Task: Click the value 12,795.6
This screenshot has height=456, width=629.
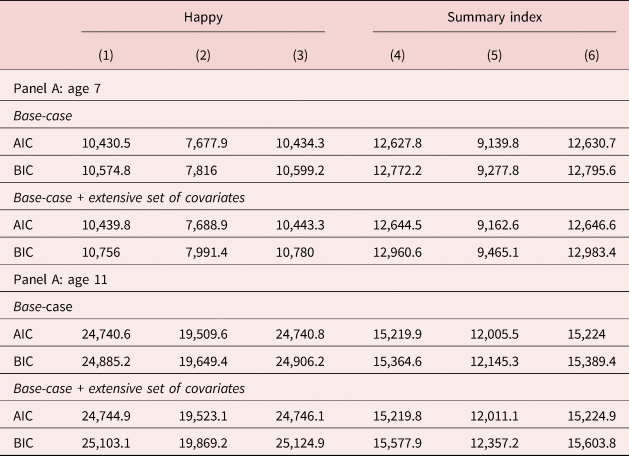Action: click(593, 178)
